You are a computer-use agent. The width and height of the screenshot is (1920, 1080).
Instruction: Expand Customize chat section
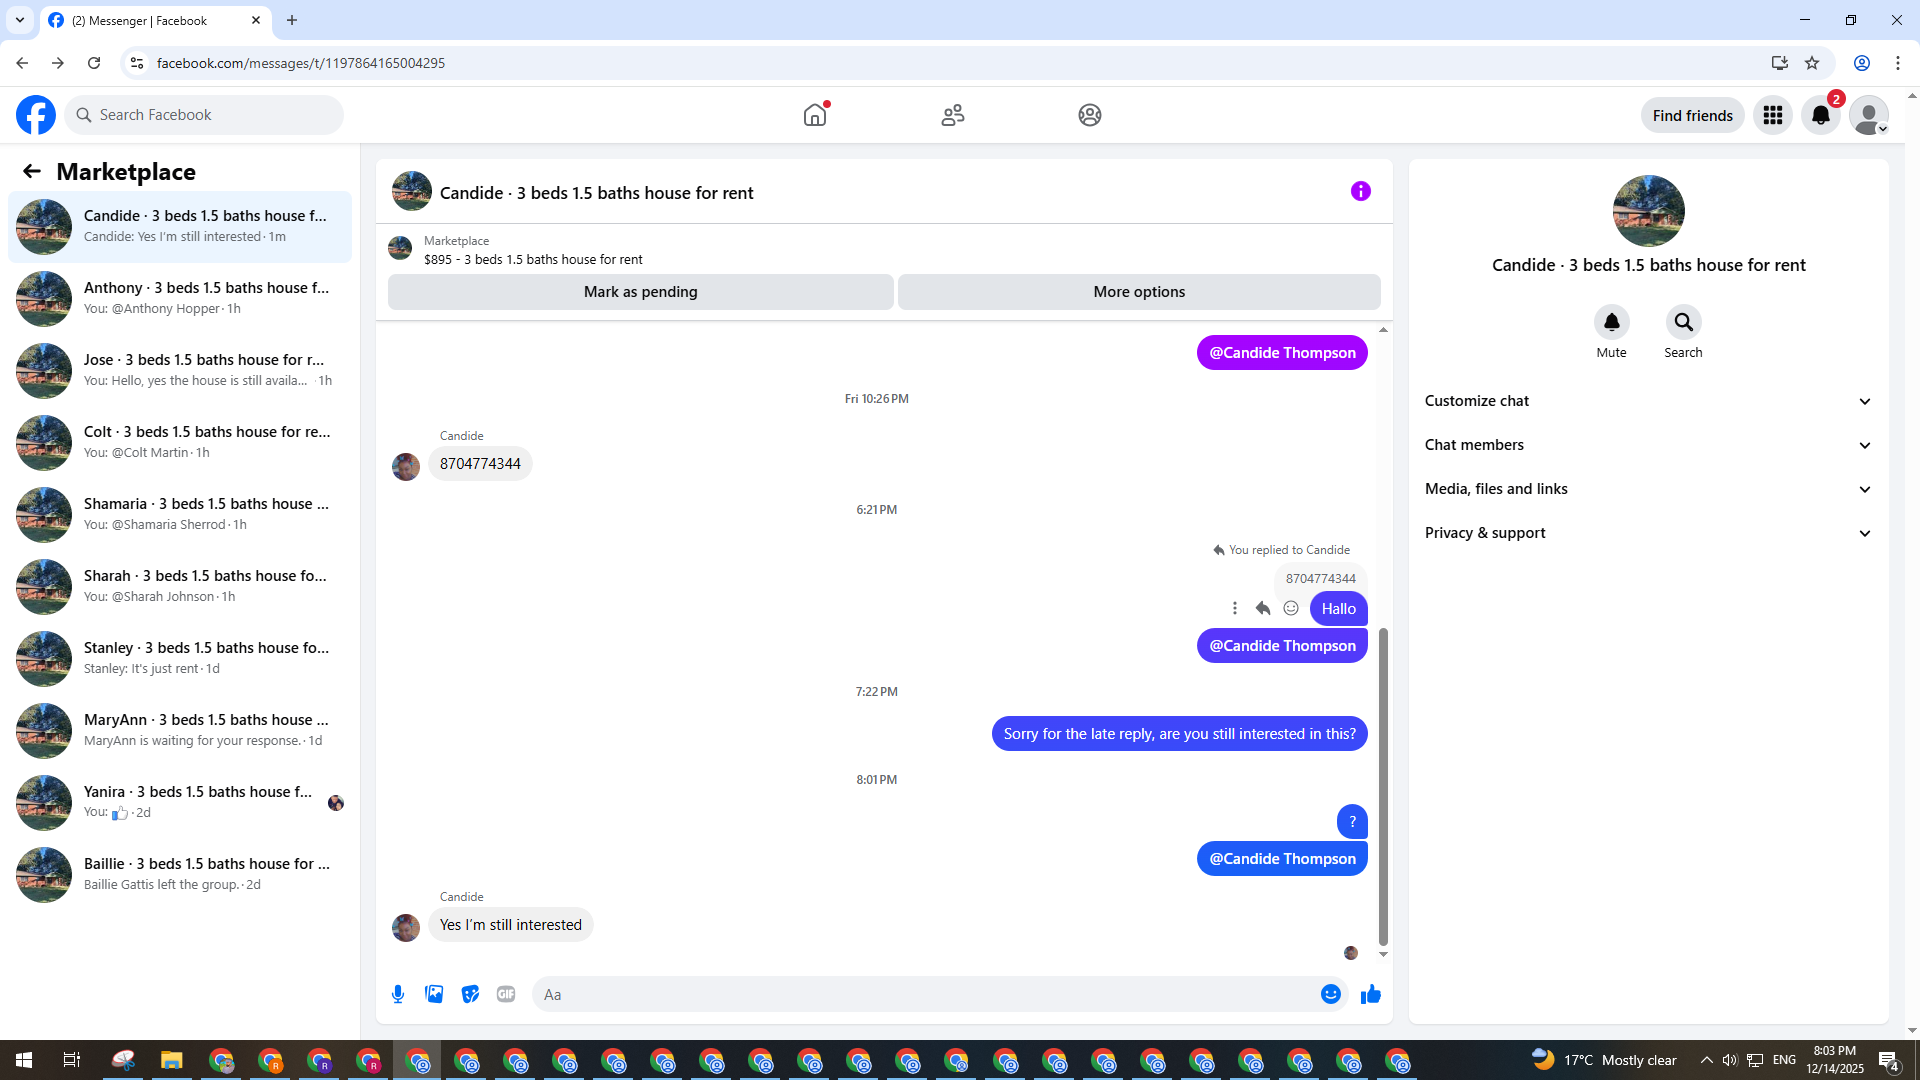click(x=1648, y=401)
